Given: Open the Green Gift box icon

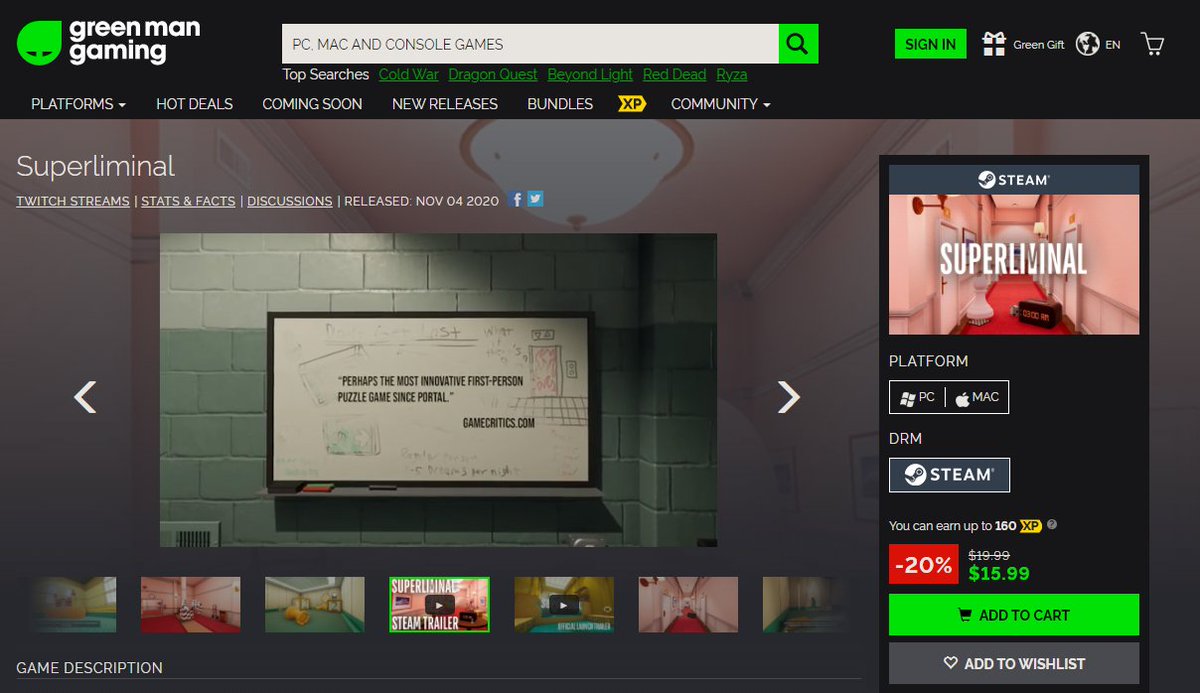Looking at the screenshot, I should (x=994, y=44).
